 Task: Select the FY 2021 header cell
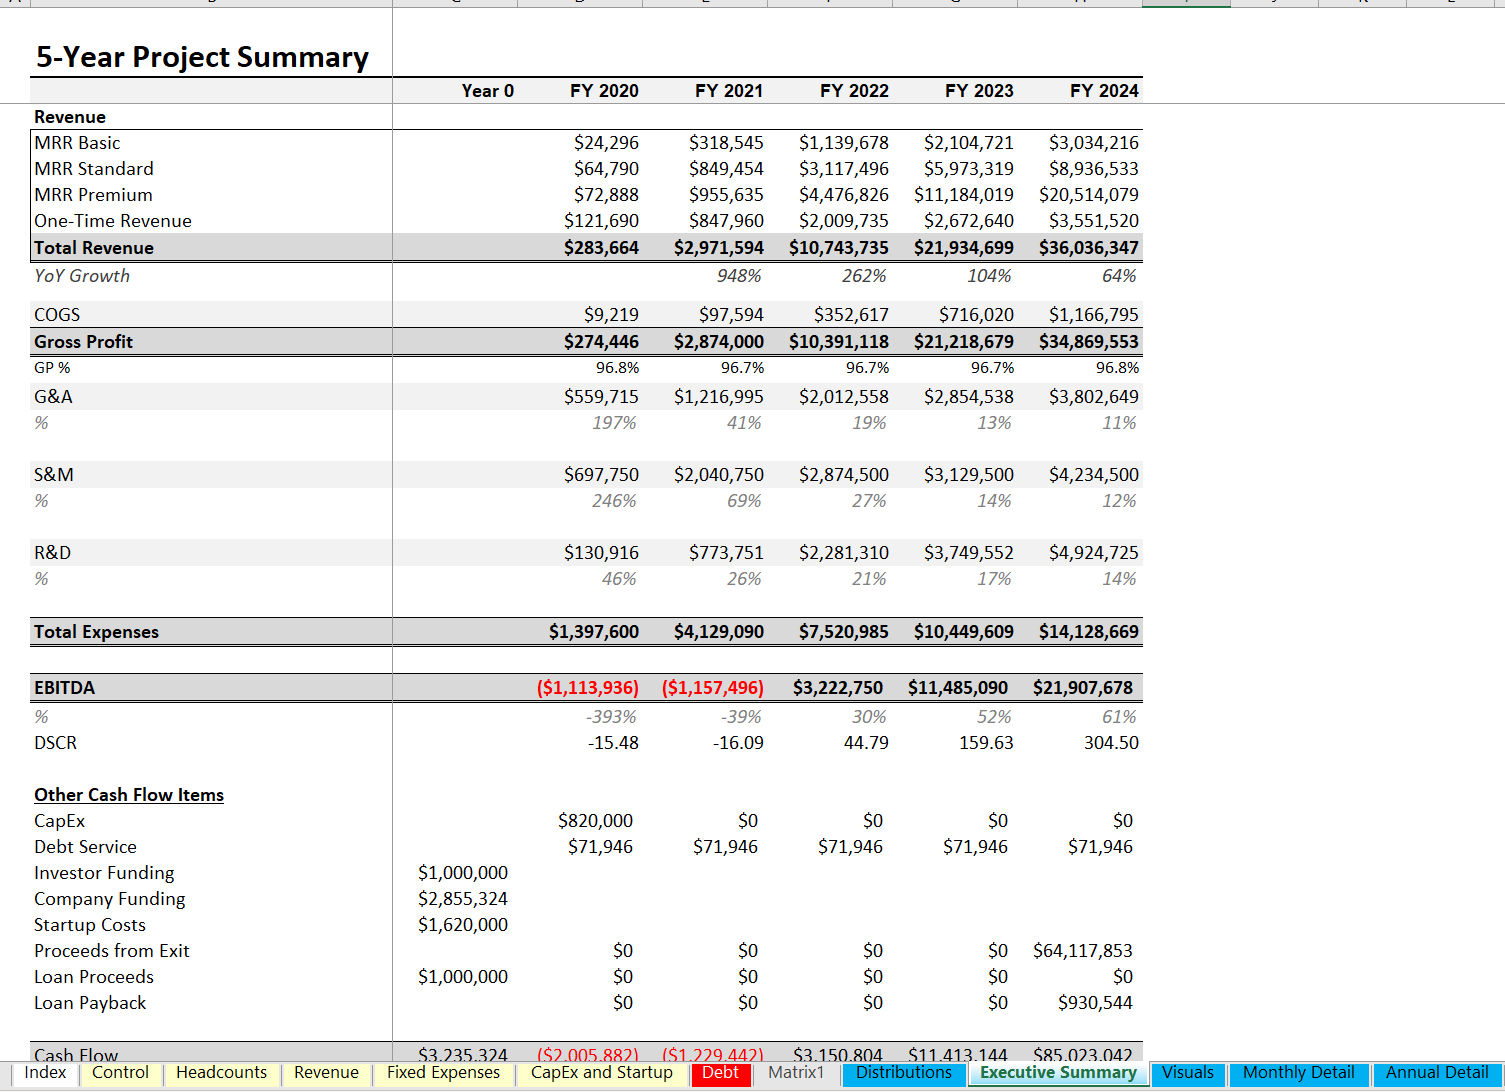pos(729,91)
